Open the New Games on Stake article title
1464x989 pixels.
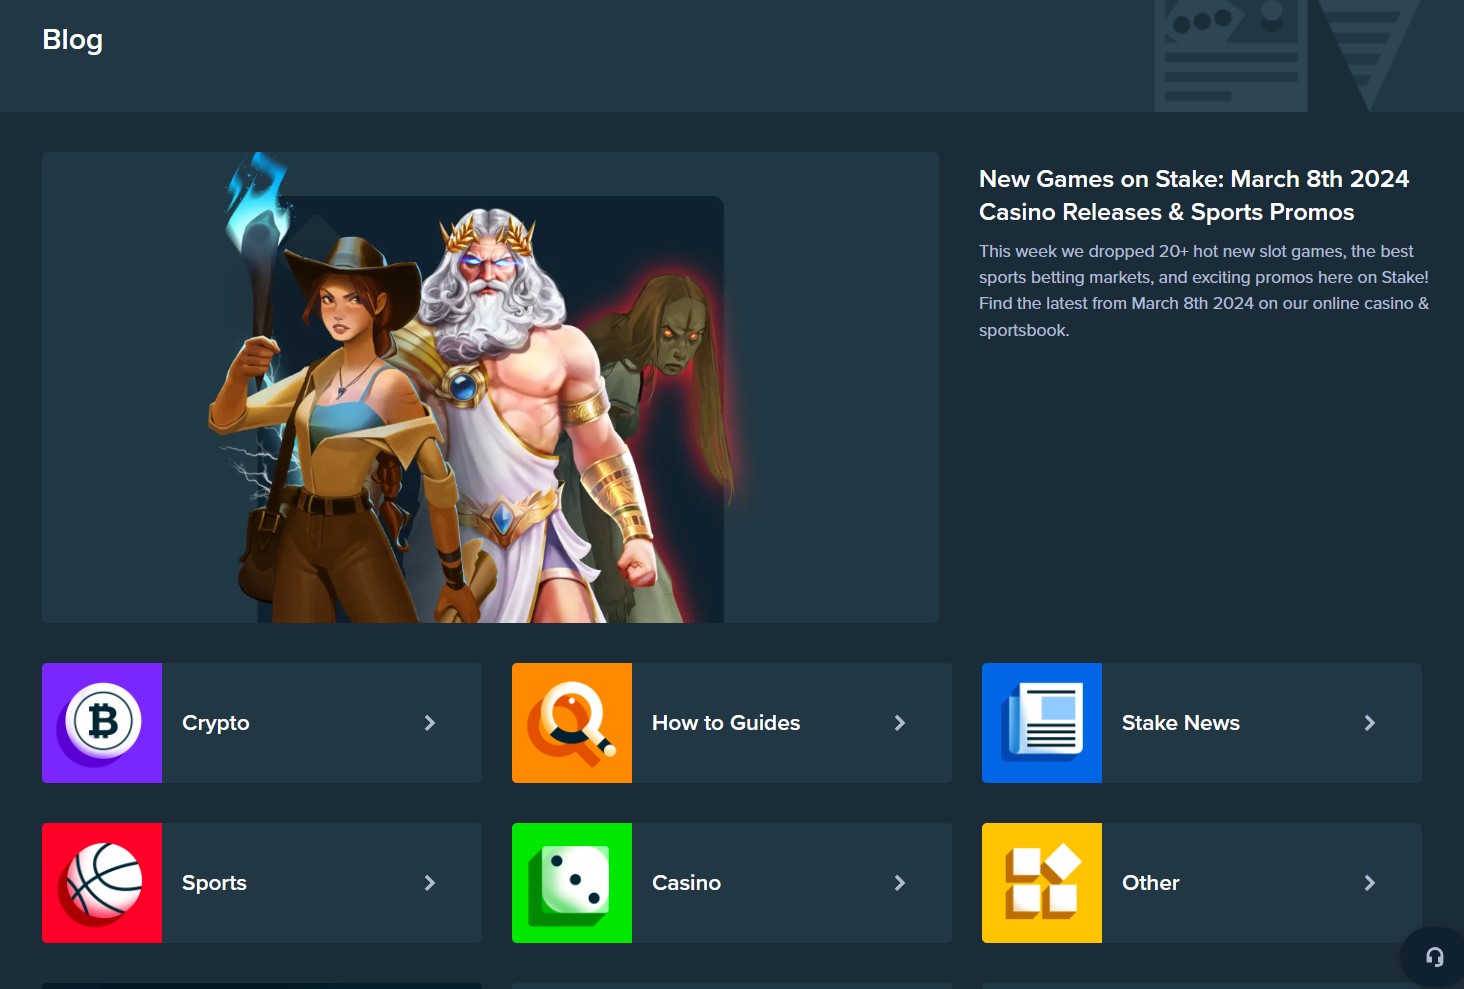pos(1194,195)
